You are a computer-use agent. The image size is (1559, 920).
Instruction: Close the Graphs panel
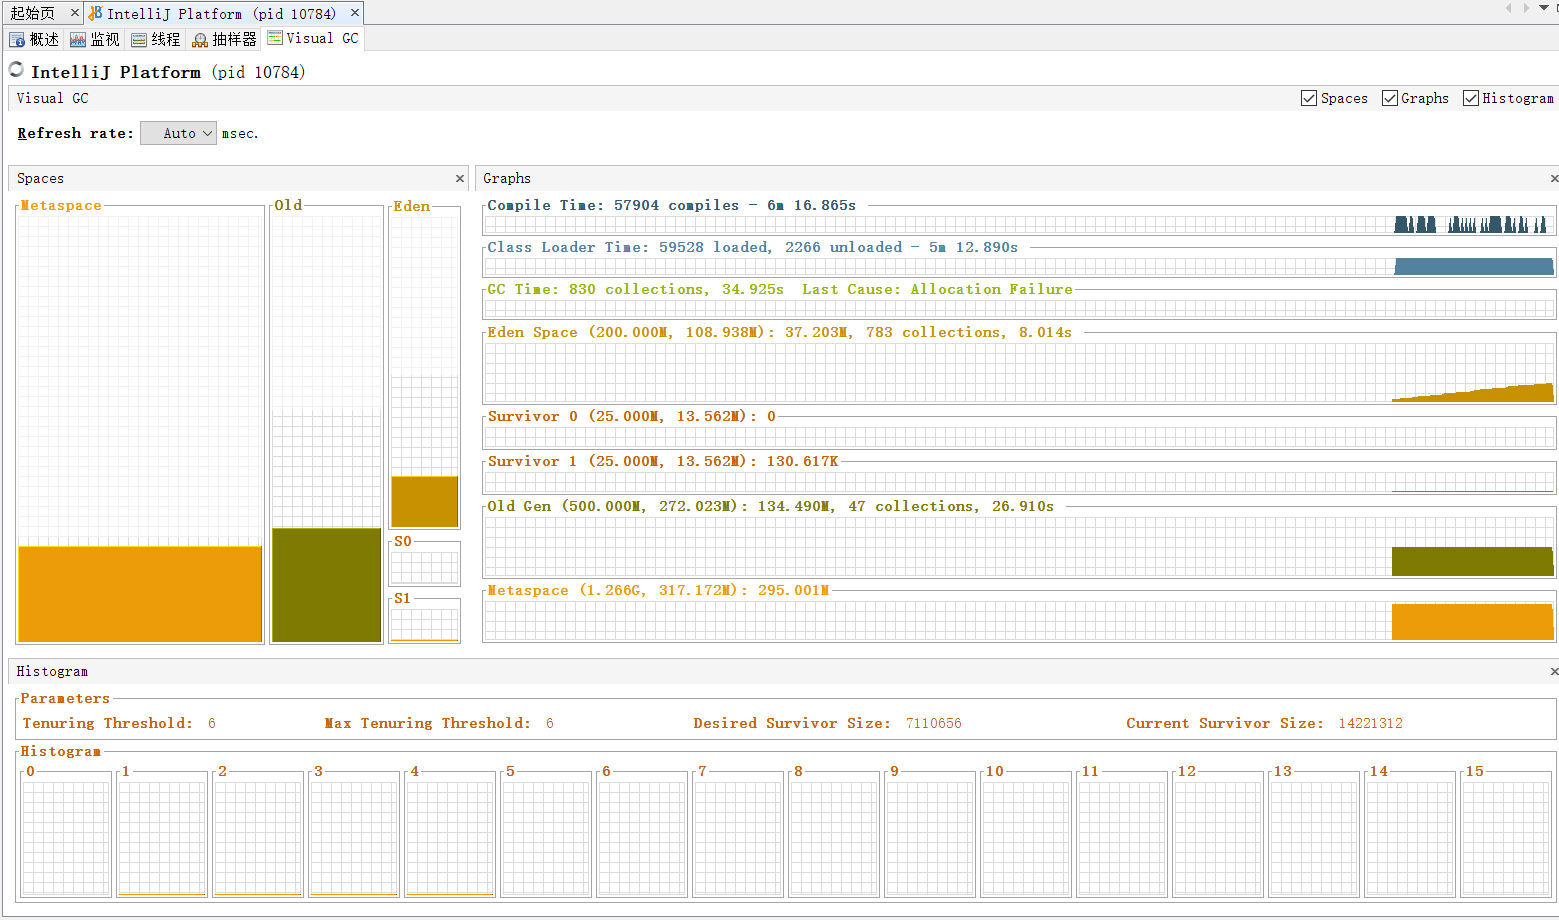coord(1554,179)
